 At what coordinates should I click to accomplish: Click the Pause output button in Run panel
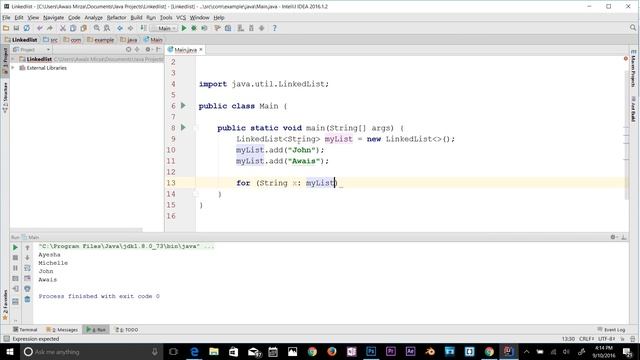click(15, 268)
